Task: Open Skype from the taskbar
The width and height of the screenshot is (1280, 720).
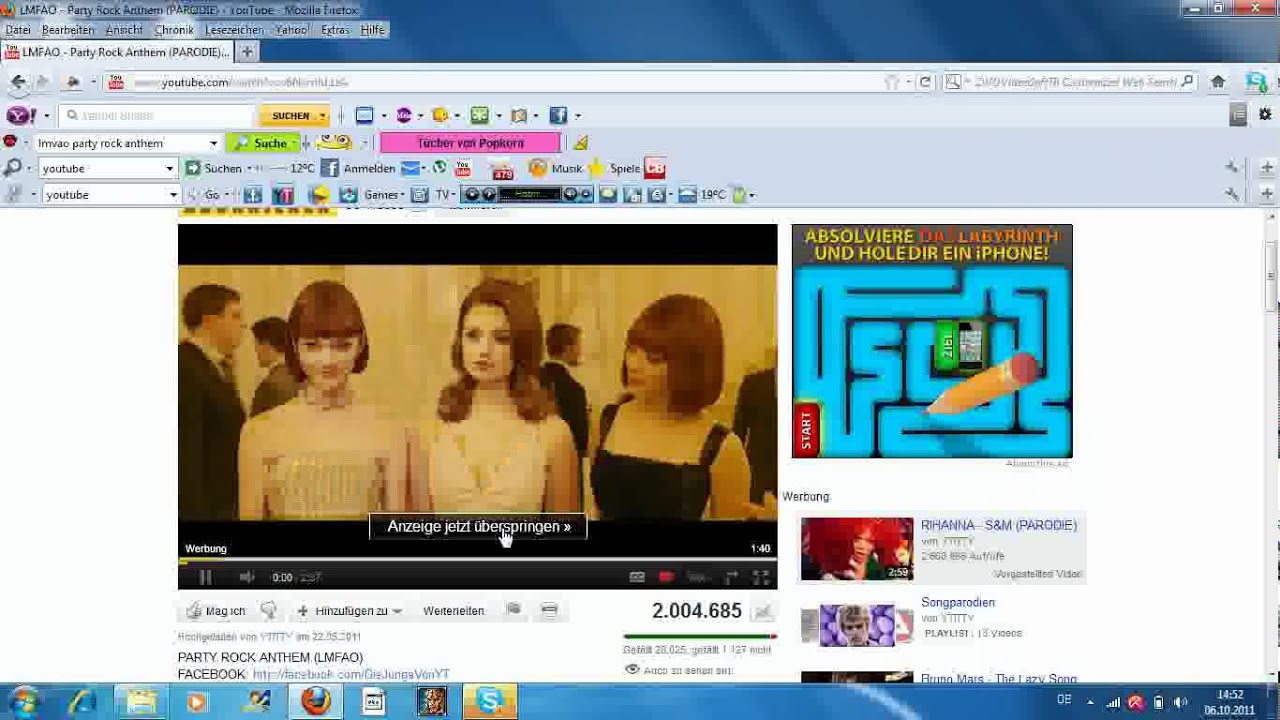Action: click(490, 701)
